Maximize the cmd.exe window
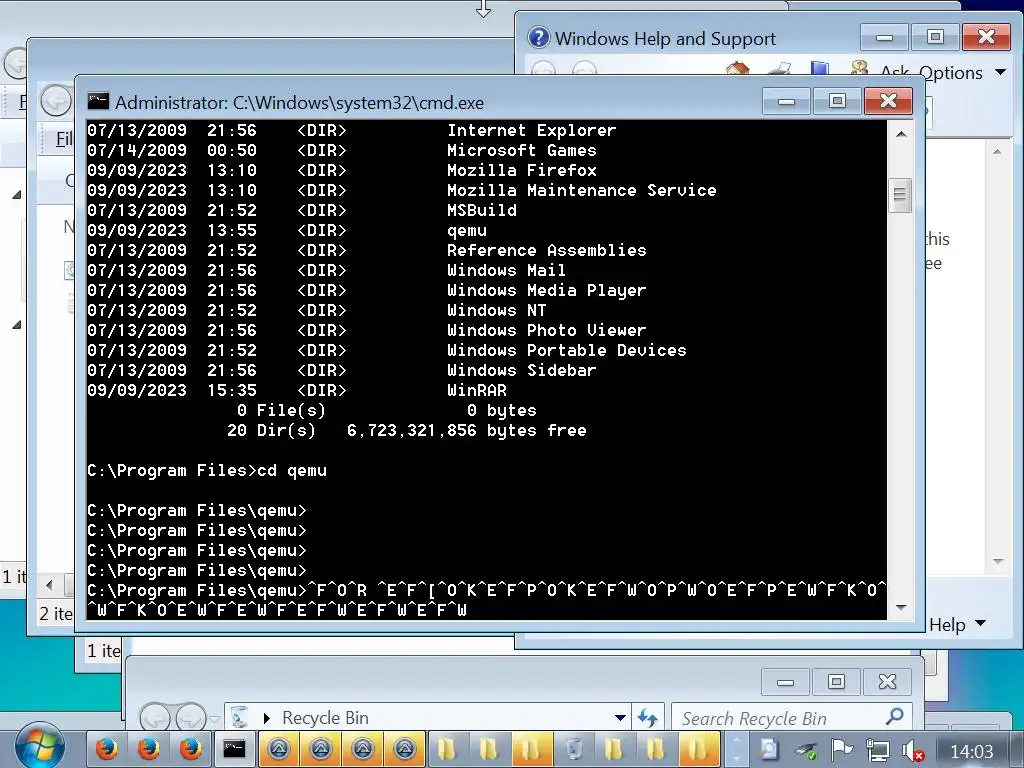Viewport: 1024px width, 768px height. click(x=837, y=101)
